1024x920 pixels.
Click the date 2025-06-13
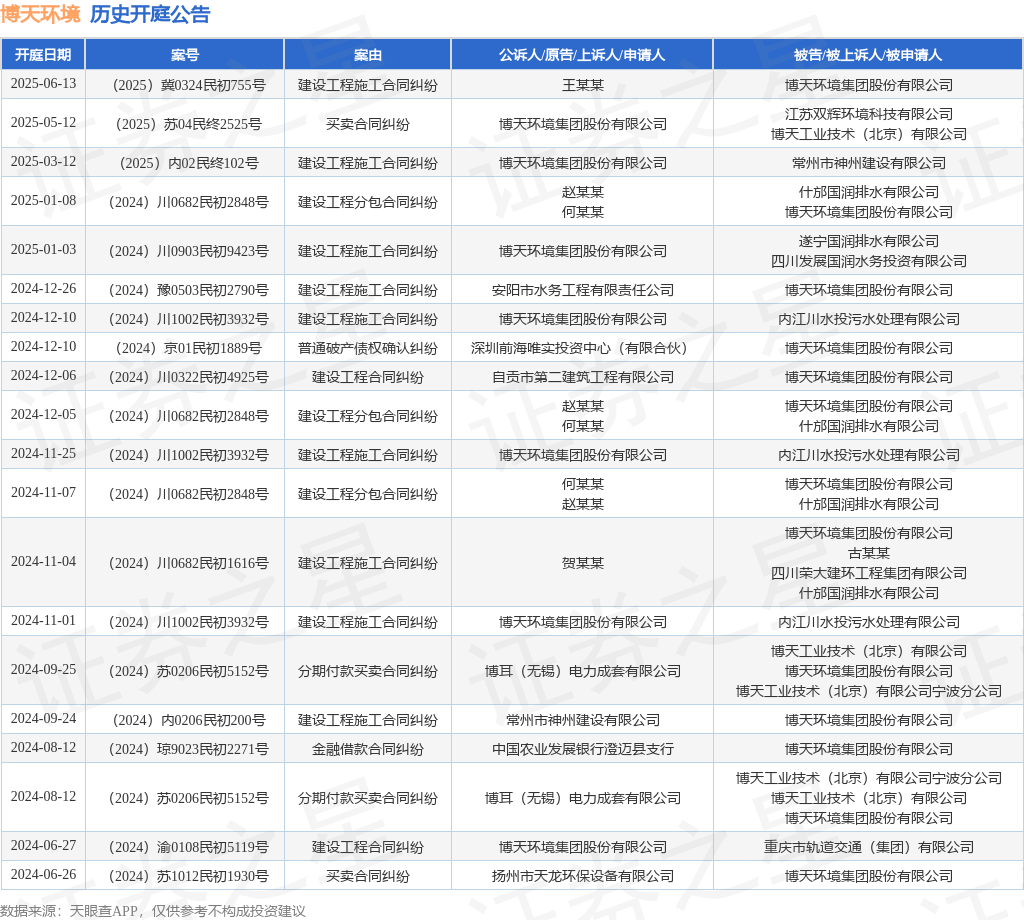[43, 84]
